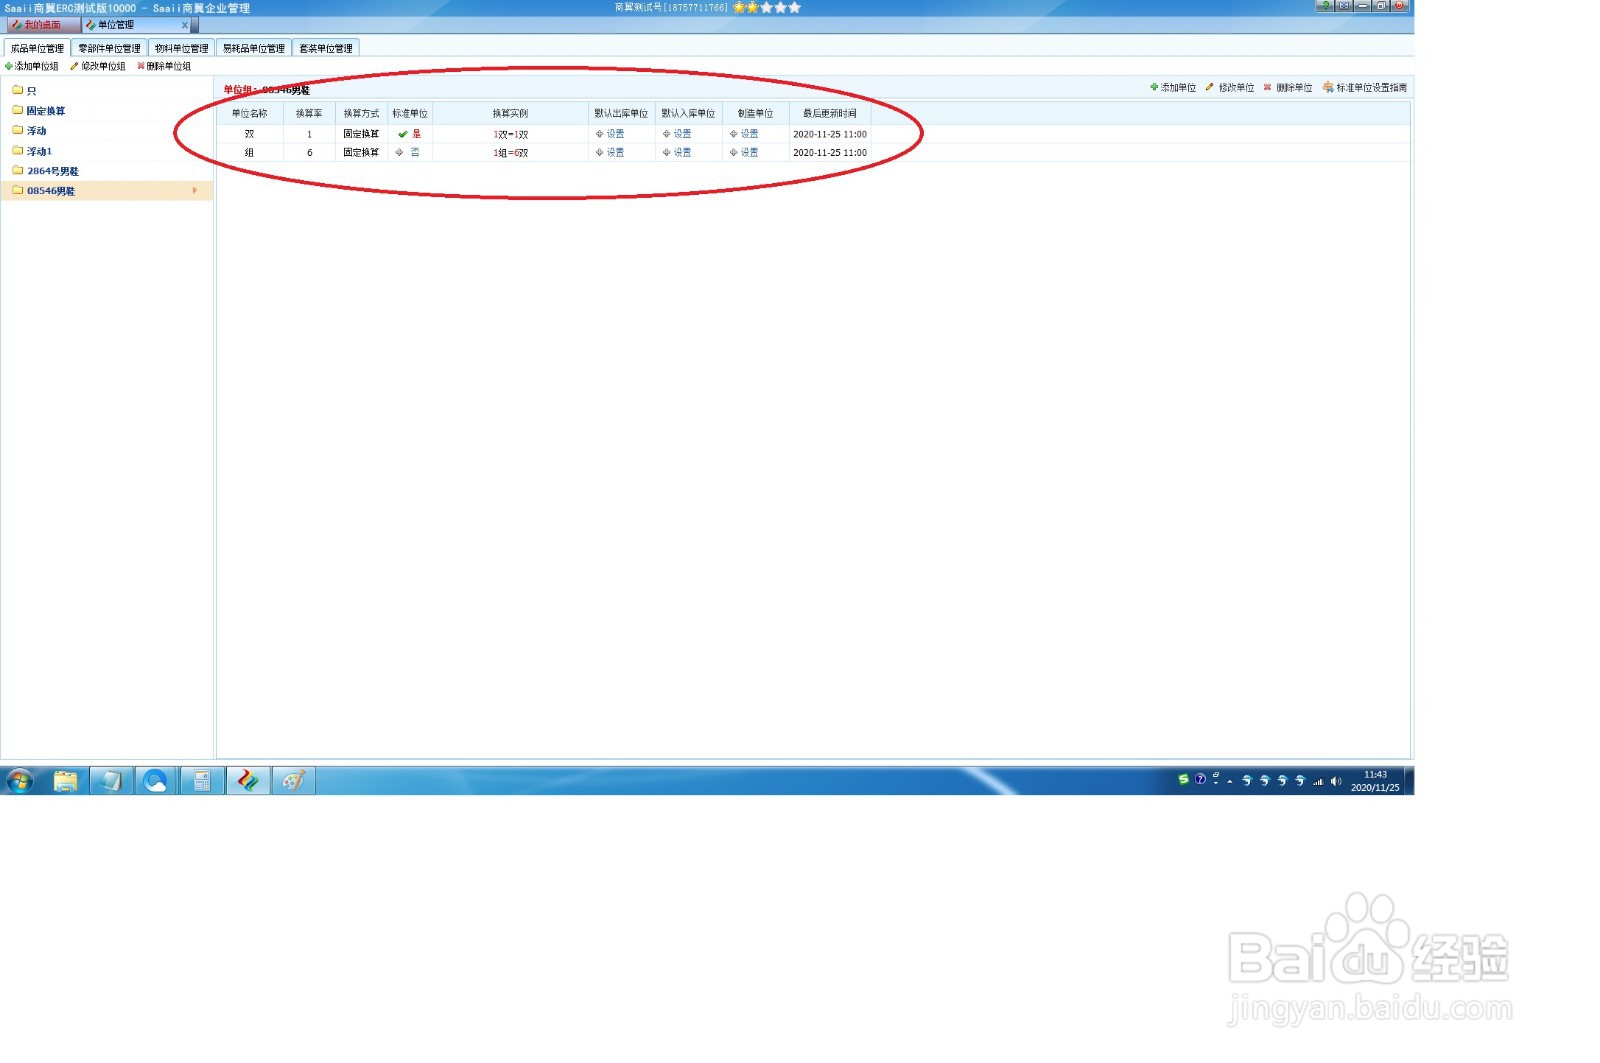Open the Paint icon in the taskbar

tap(293, 781)
